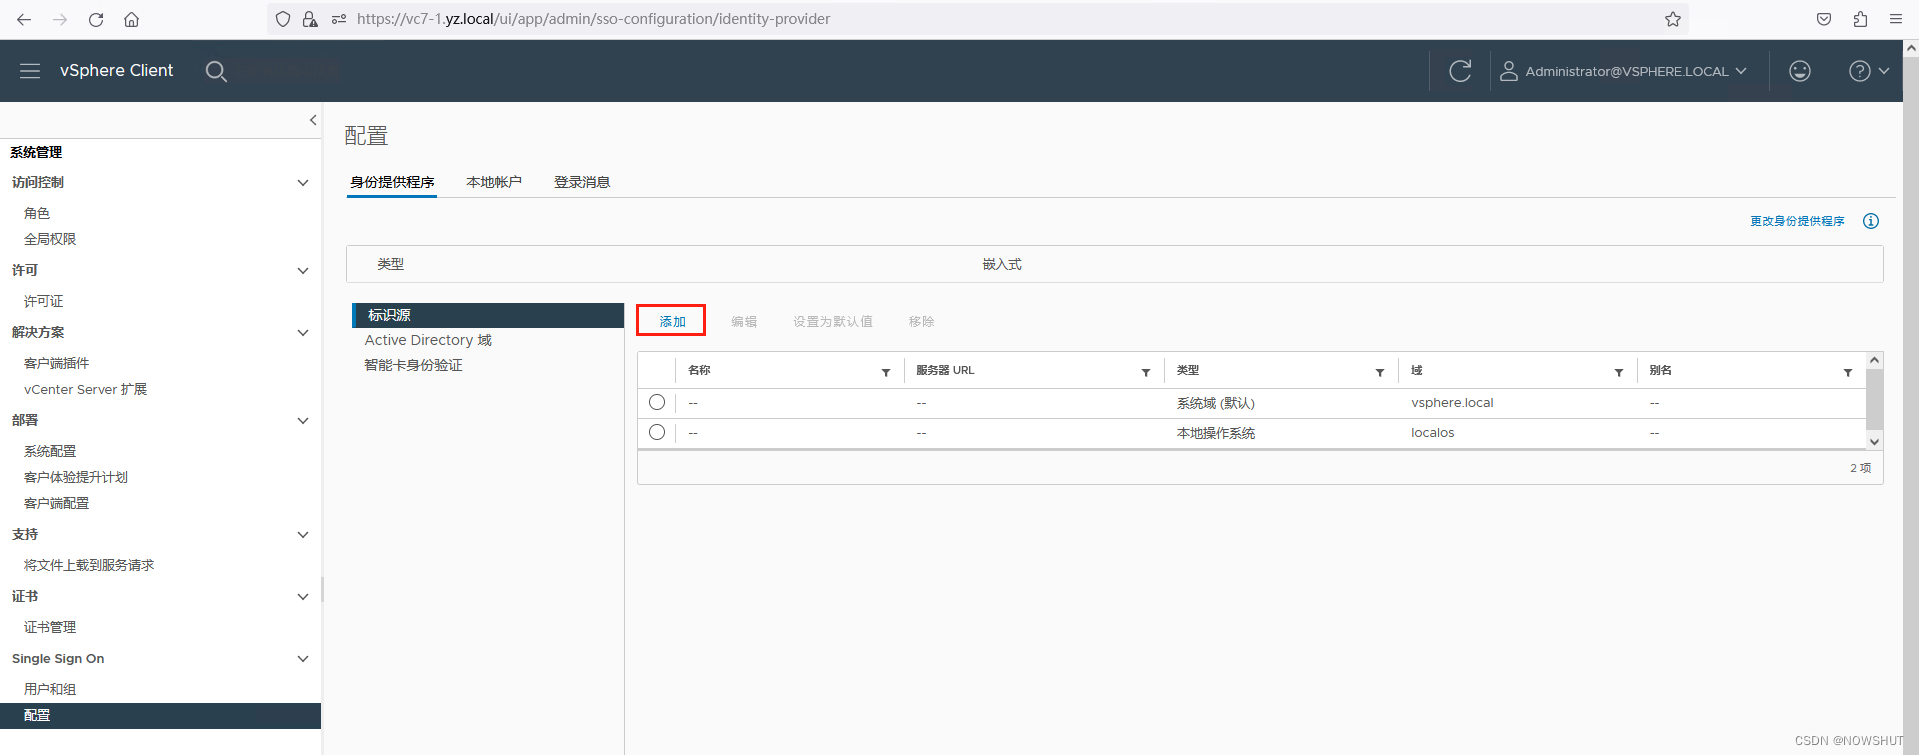Click the vSphere search magnifier icon

point(216,71)
